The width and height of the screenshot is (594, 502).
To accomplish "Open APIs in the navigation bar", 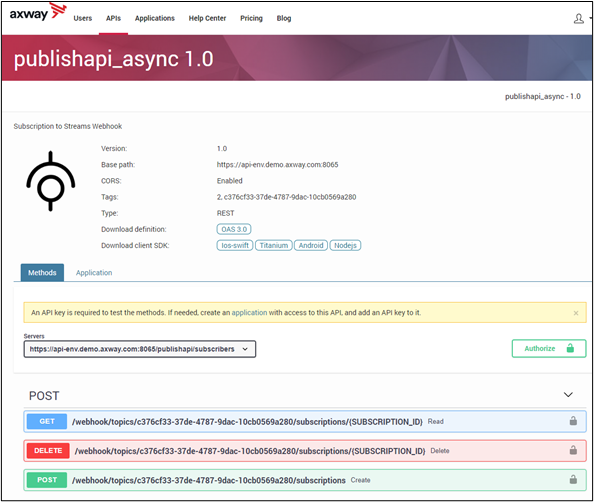I will pyautogui.click(x=113, y=18).
